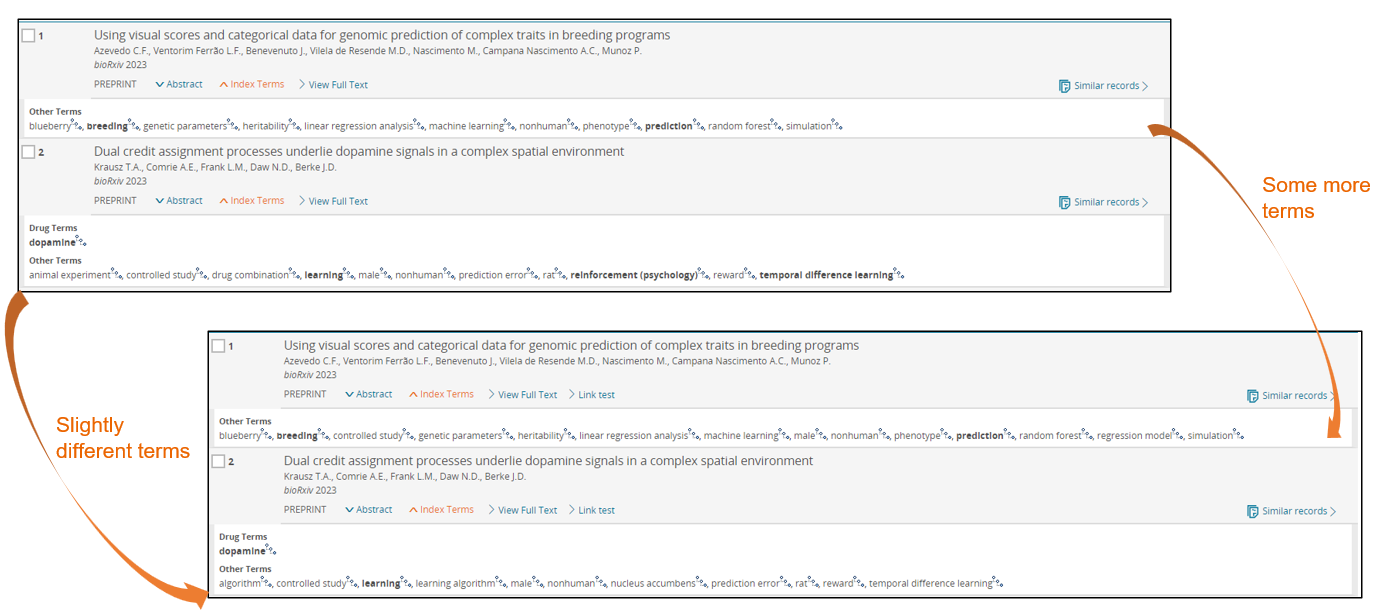Click the 'dopamine' drug term in lower list
This screenshot has height=616, width=1392.
coord(242,551)
